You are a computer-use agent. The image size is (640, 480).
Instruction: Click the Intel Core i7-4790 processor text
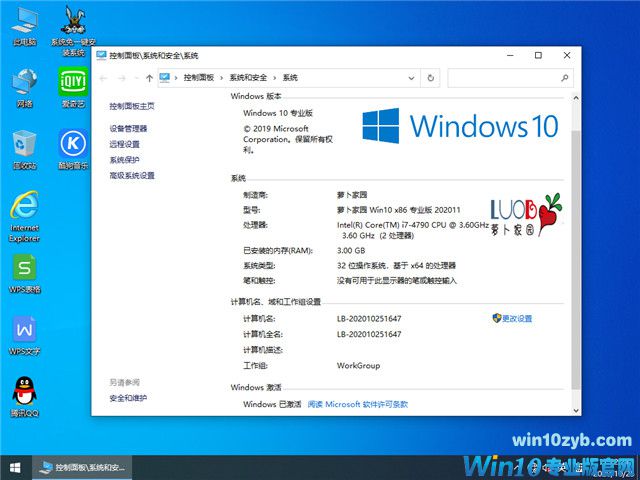(x=413, y=230)
